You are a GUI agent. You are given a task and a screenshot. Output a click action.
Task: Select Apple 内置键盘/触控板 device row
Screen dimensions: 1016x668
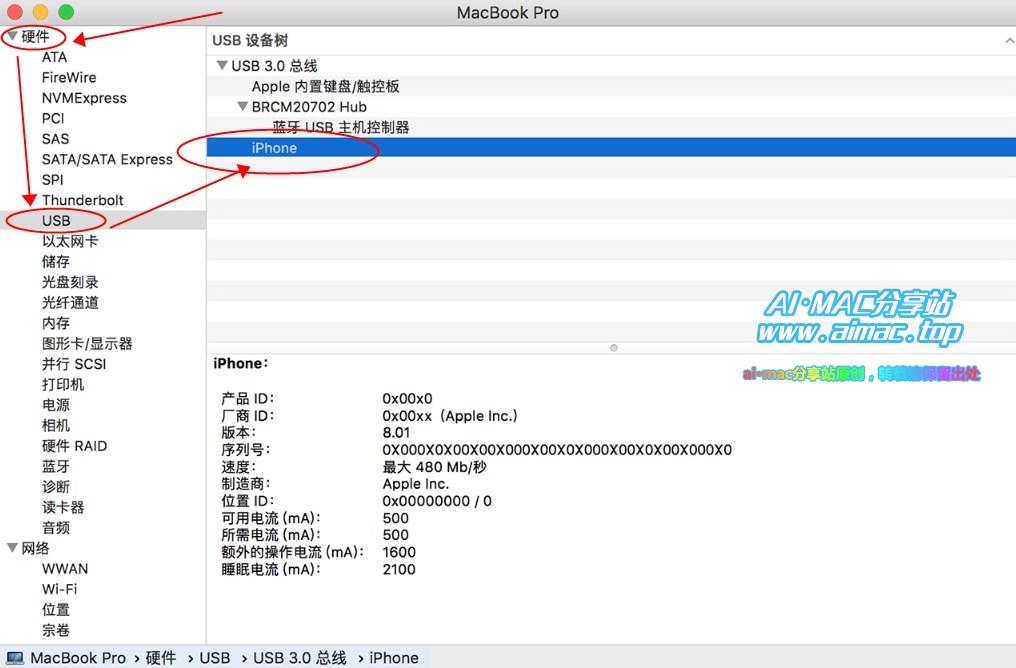click(x=611, y=86)
